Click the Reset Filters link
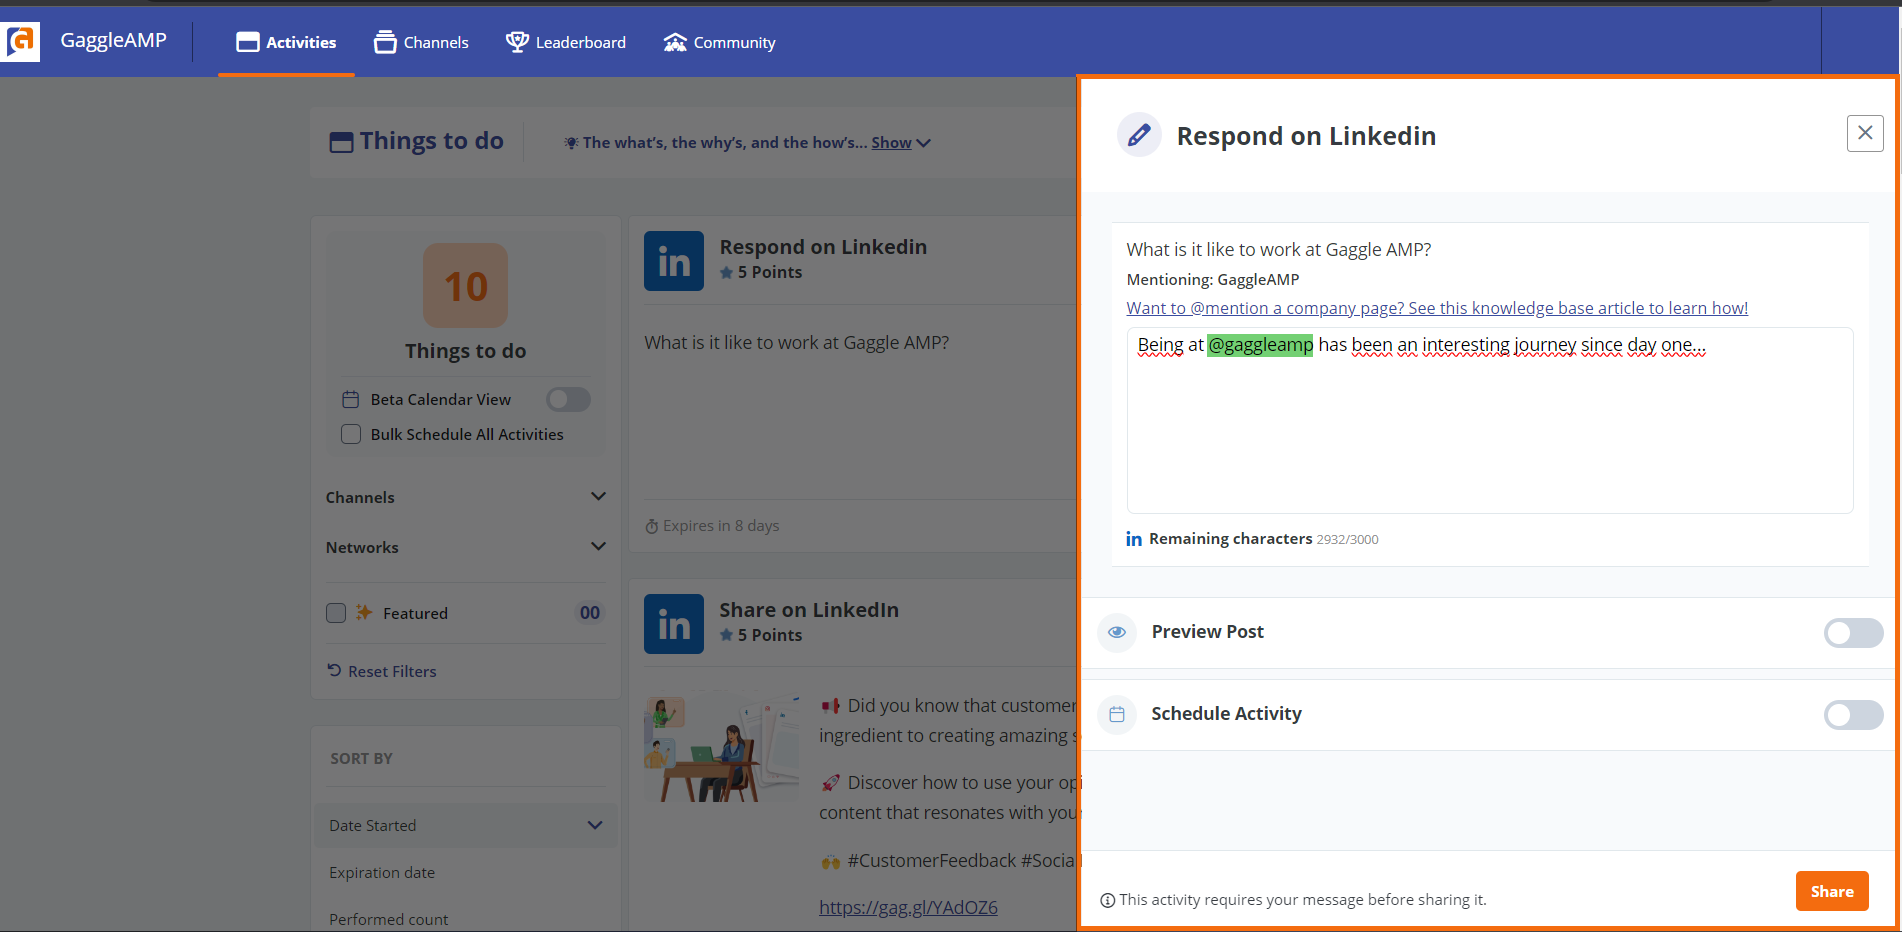 pos(382,671)
